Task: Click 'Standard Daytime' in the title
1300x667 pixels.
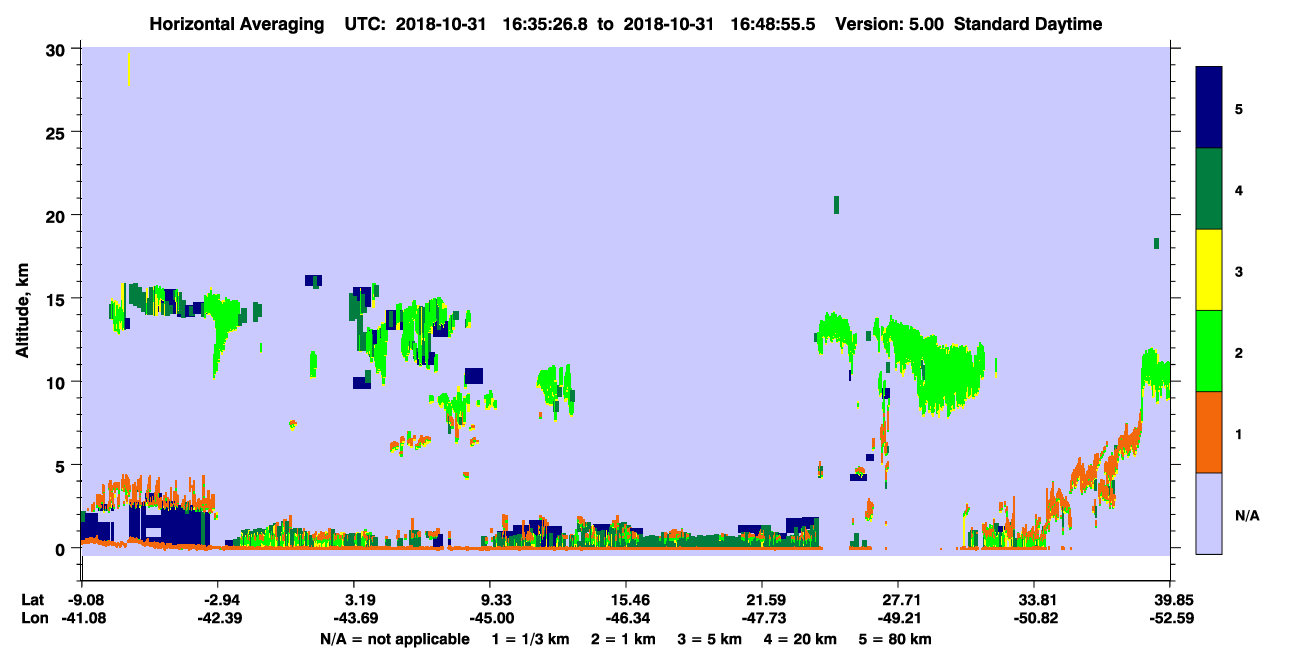Action: [x=1027, y=24]
